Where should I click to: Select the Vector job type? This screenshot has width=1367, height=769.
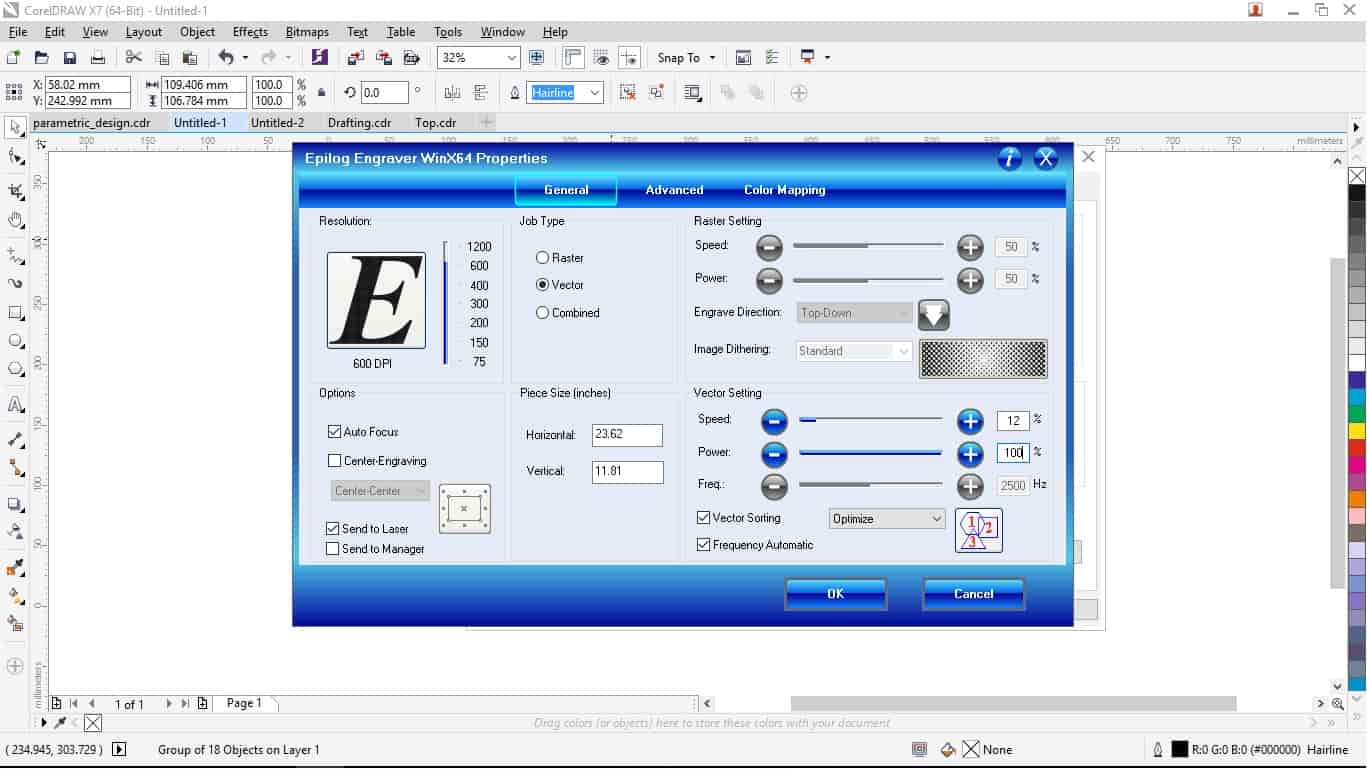(560, 285)
